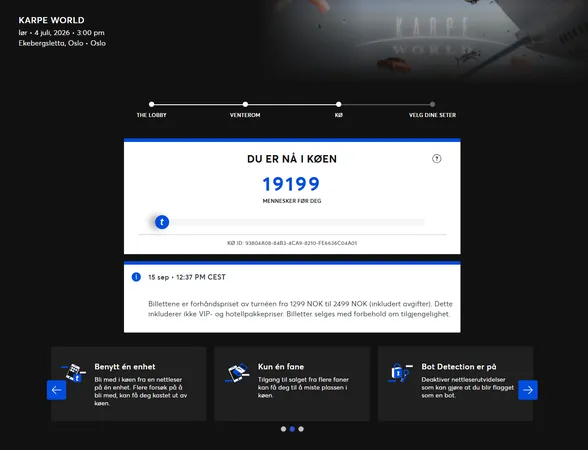The width and height of the screenshot is (588, 450).
Task: Click the Karpe World banner image
Action: (x=425, y=38)
